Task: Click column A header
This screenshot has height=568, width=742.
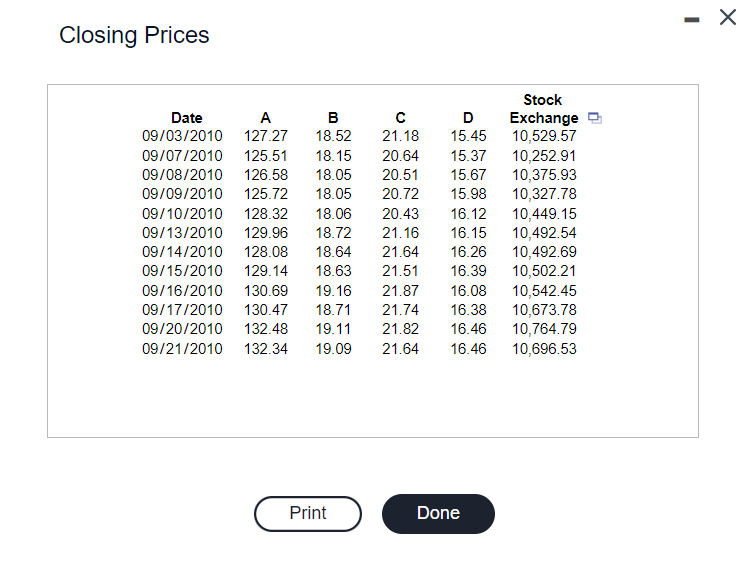Action: click(265, 118)
